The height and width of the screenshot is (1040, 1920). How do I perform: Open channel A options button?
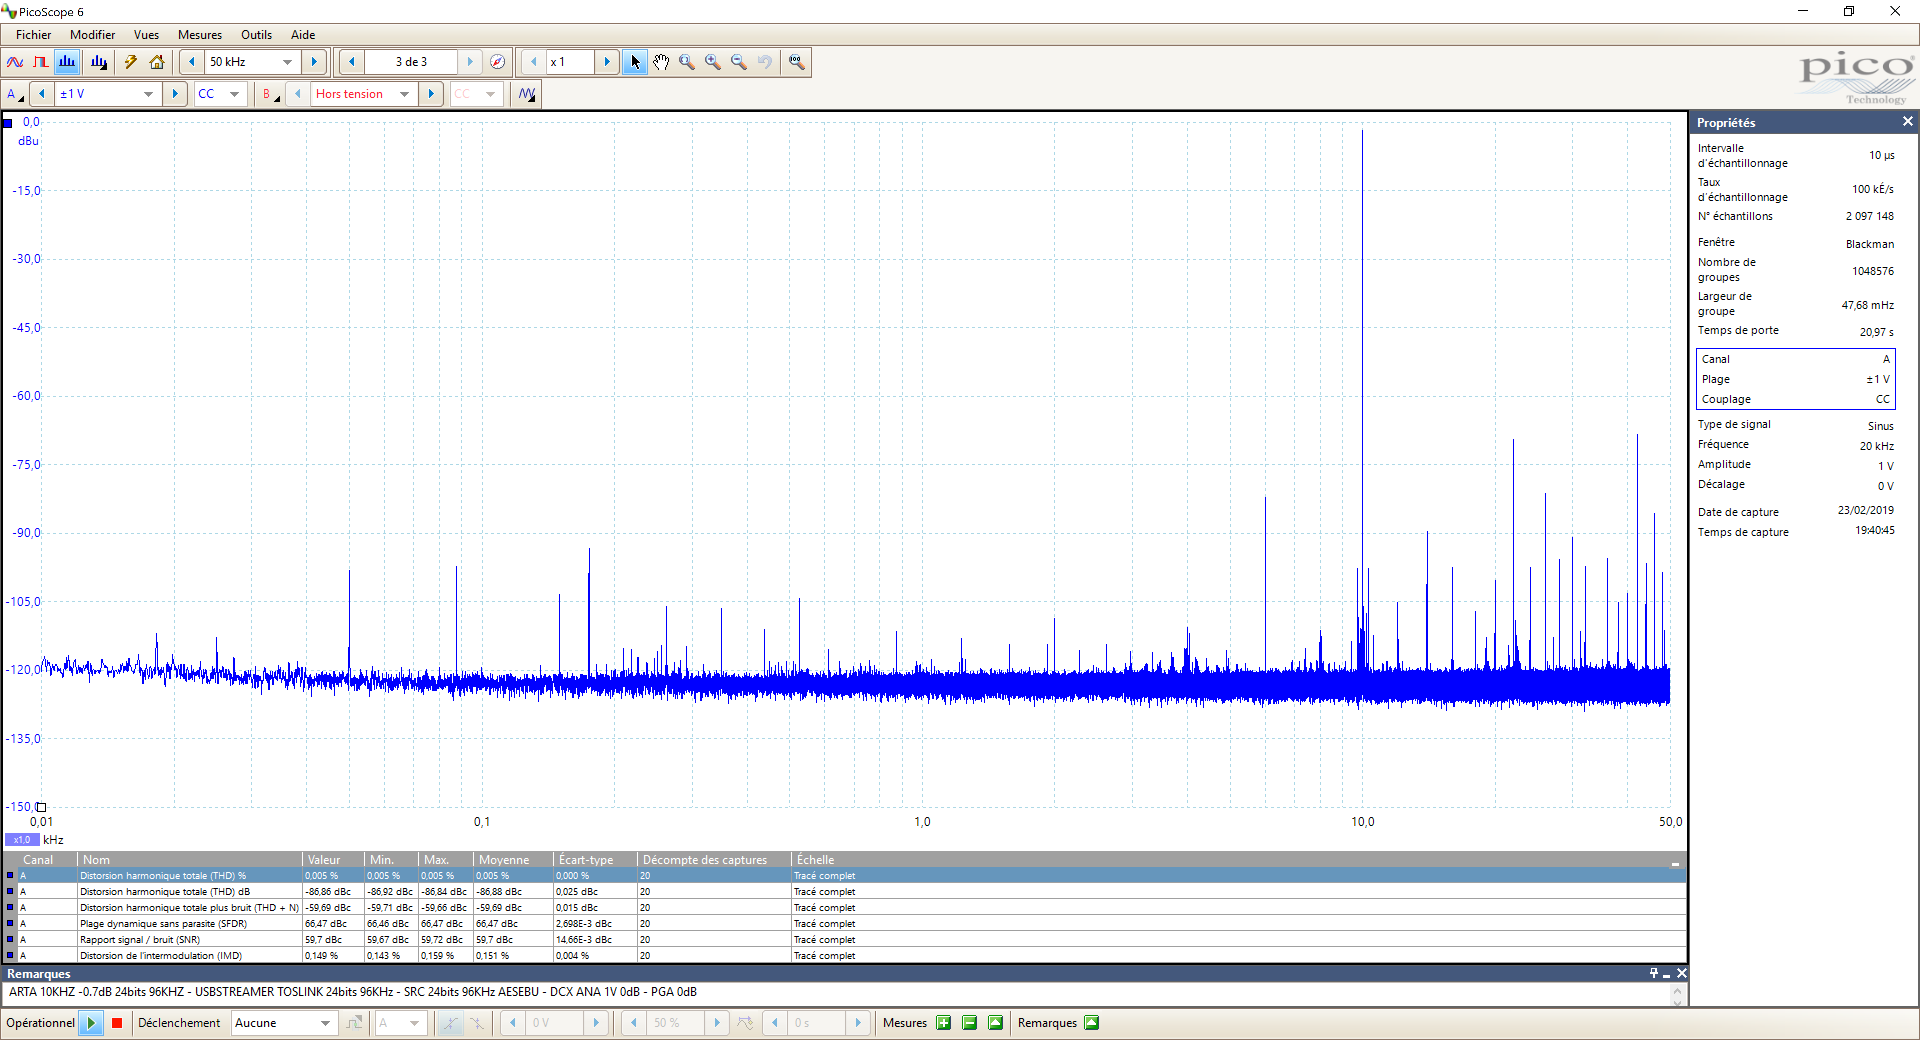[15, 94]
